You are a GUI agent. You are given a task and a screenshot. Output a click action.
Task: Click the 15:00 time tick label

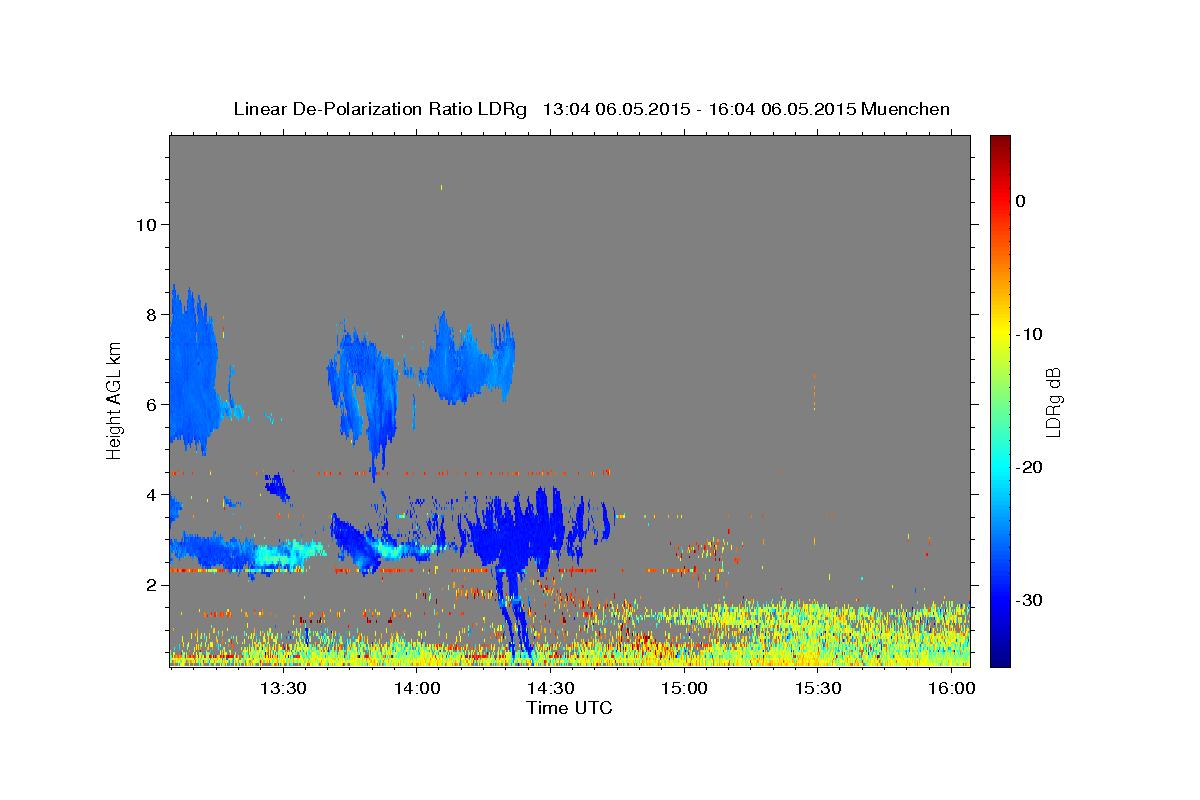[685, 689]
